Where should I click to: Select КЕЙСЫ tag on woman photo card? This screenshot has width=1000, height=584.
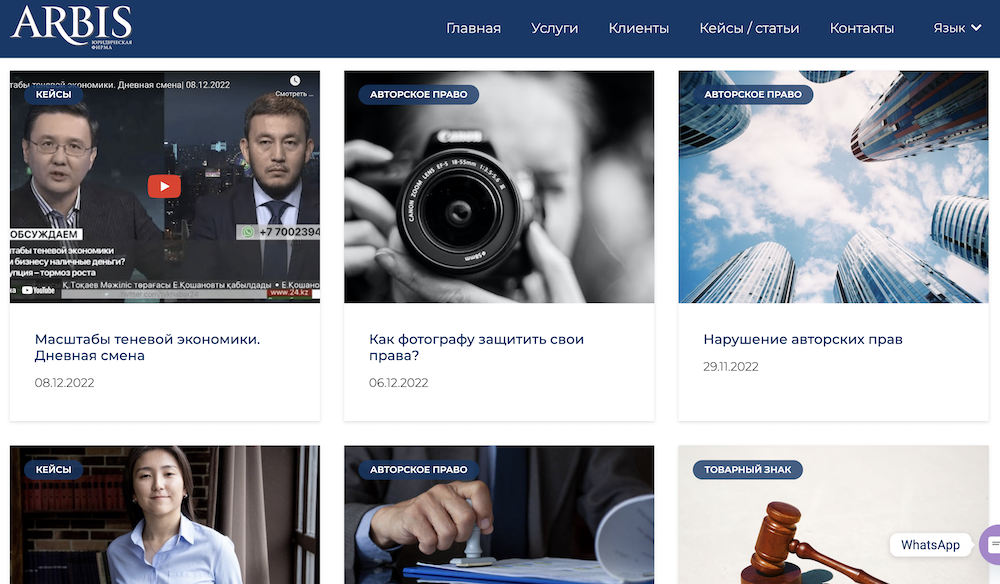53,469
